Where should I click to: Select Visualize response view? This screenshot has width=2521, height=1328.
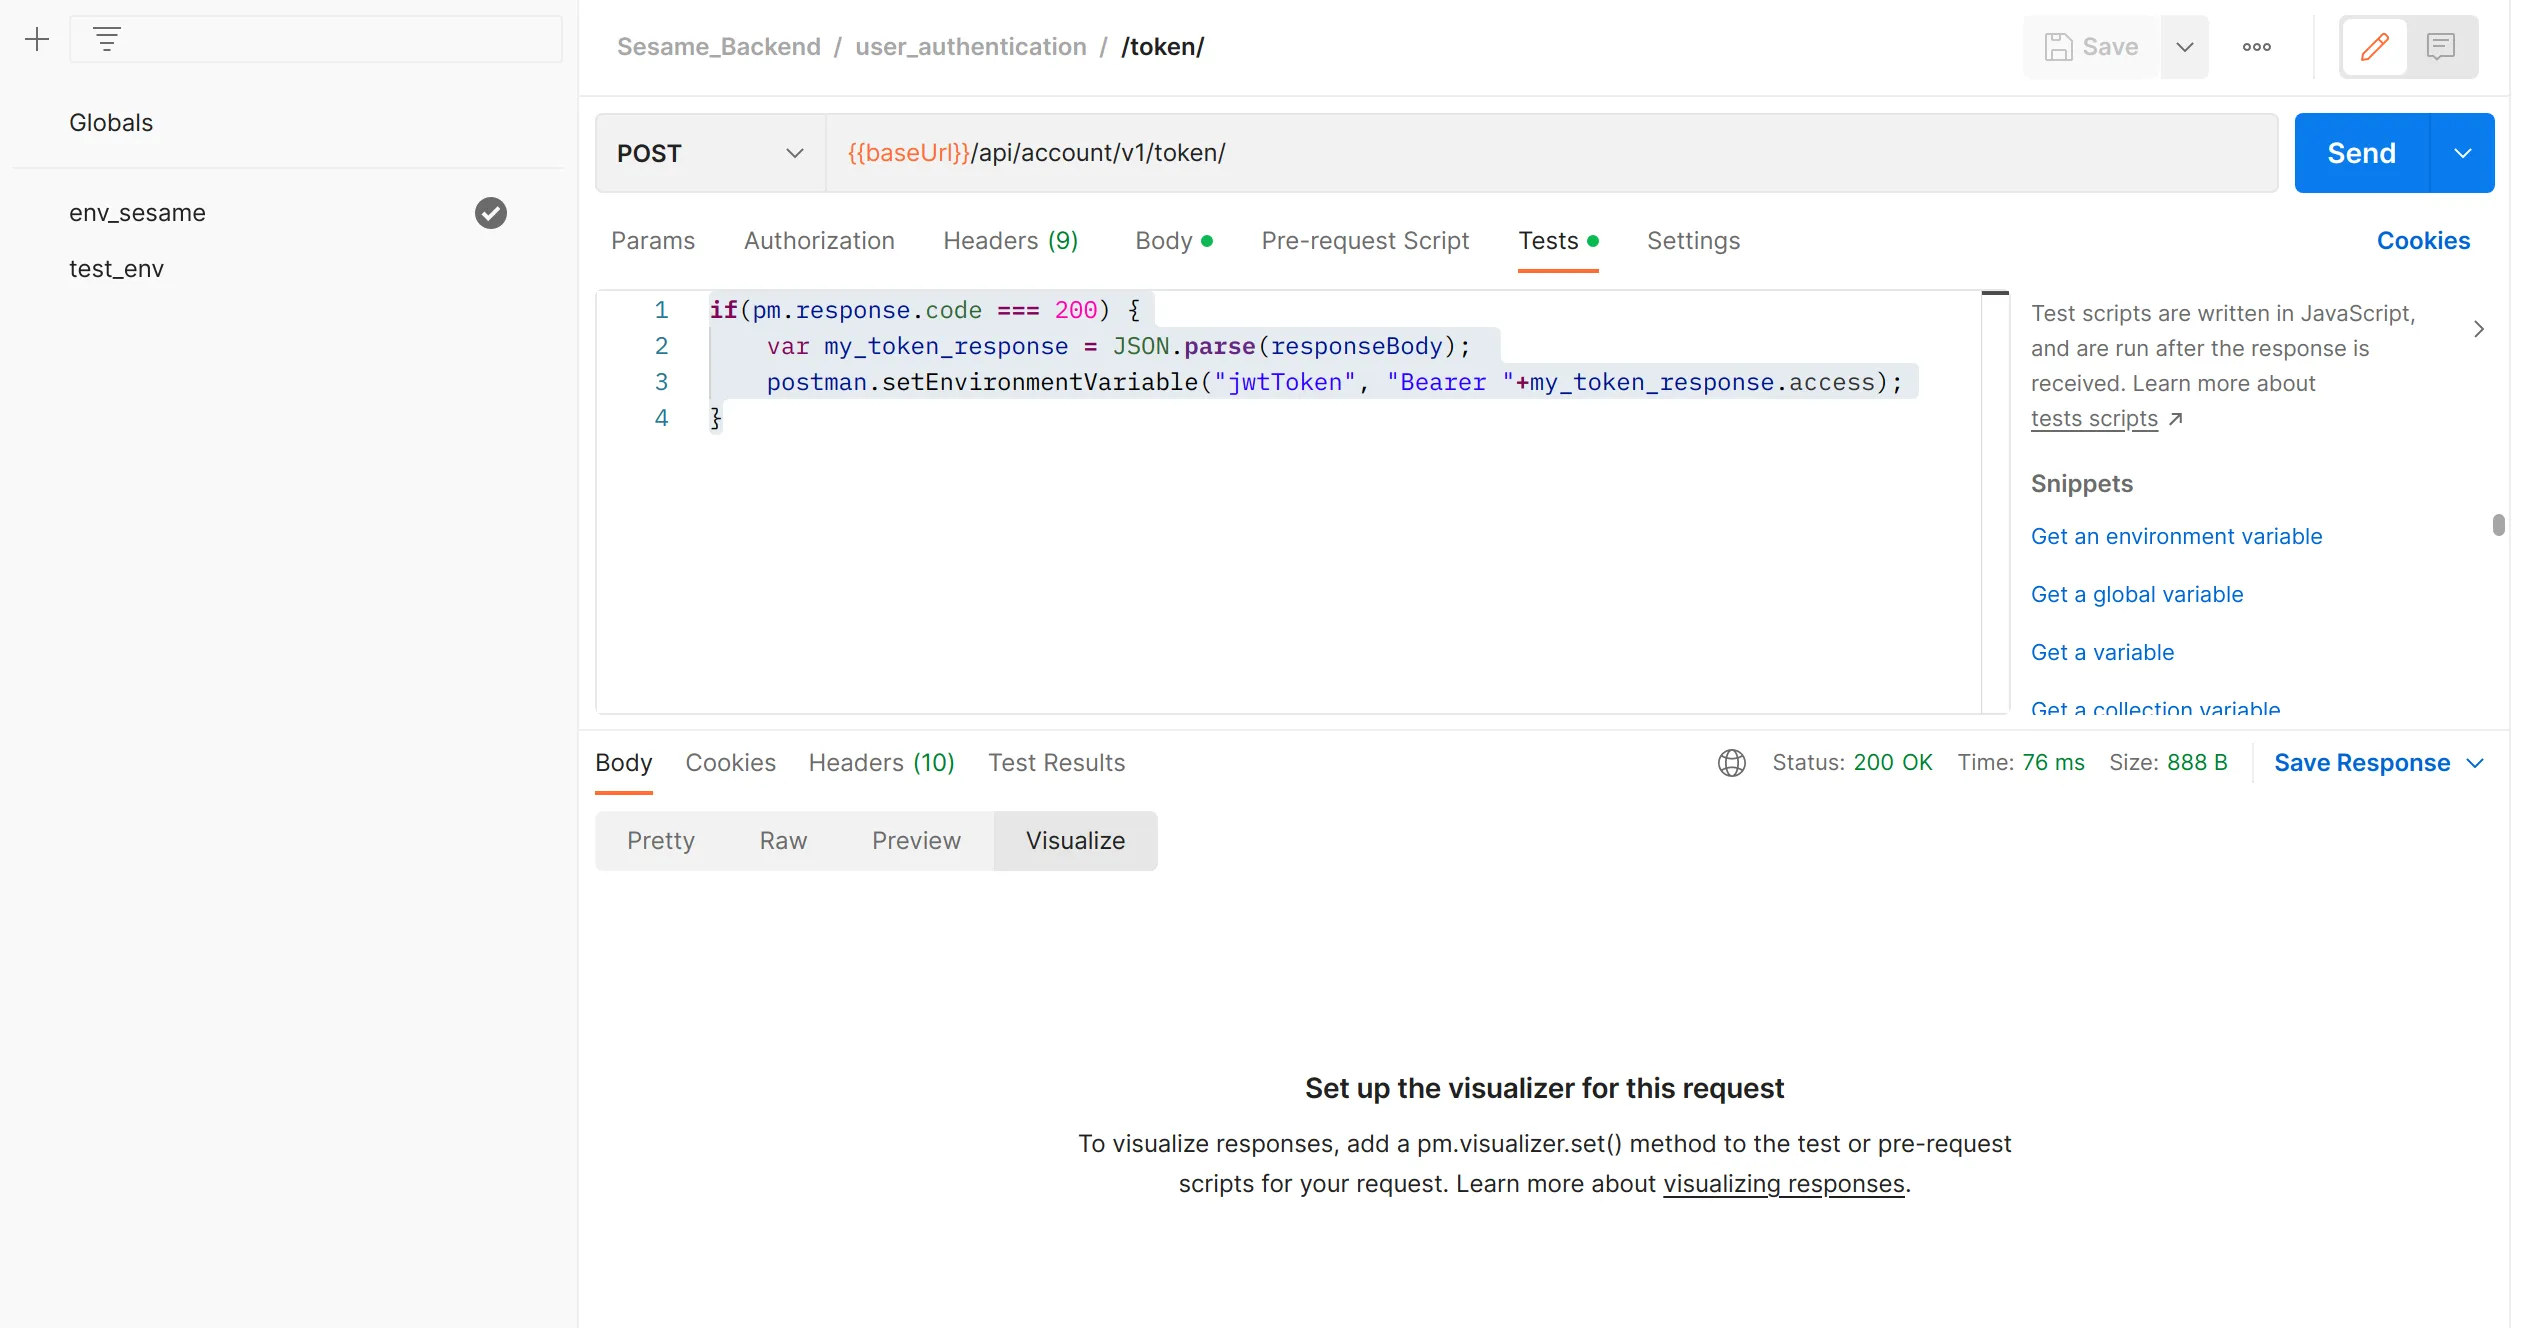(1075, 841)
